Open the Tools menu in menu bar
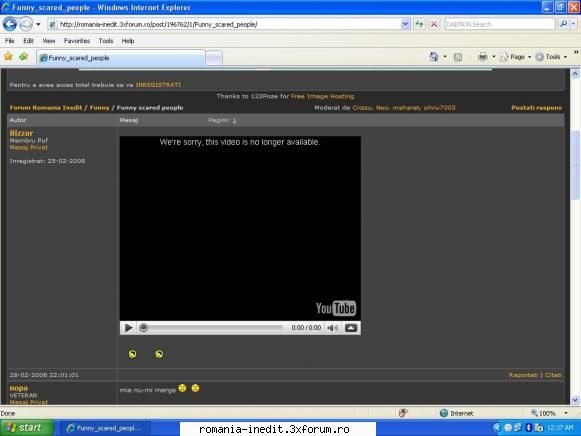581x436 pixels. coord(106,41)
